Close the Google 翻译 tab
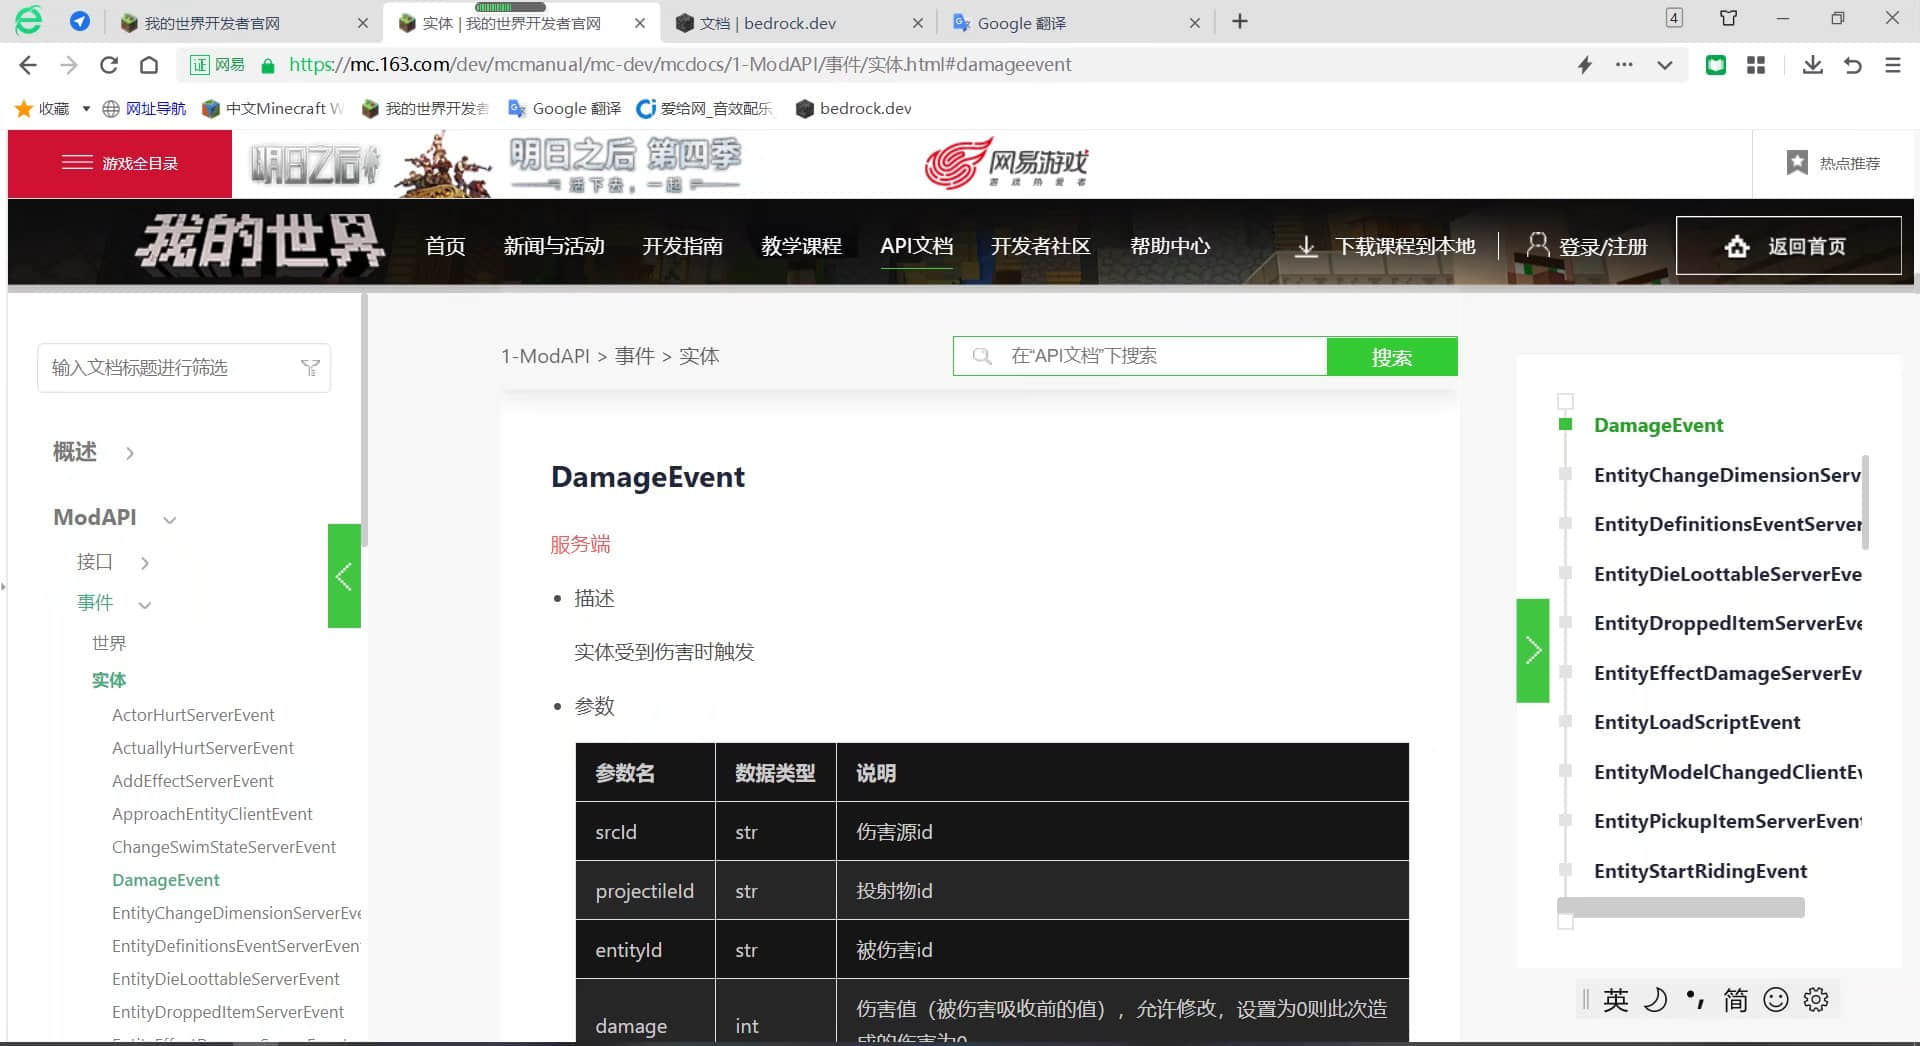 pos(1194,23)
